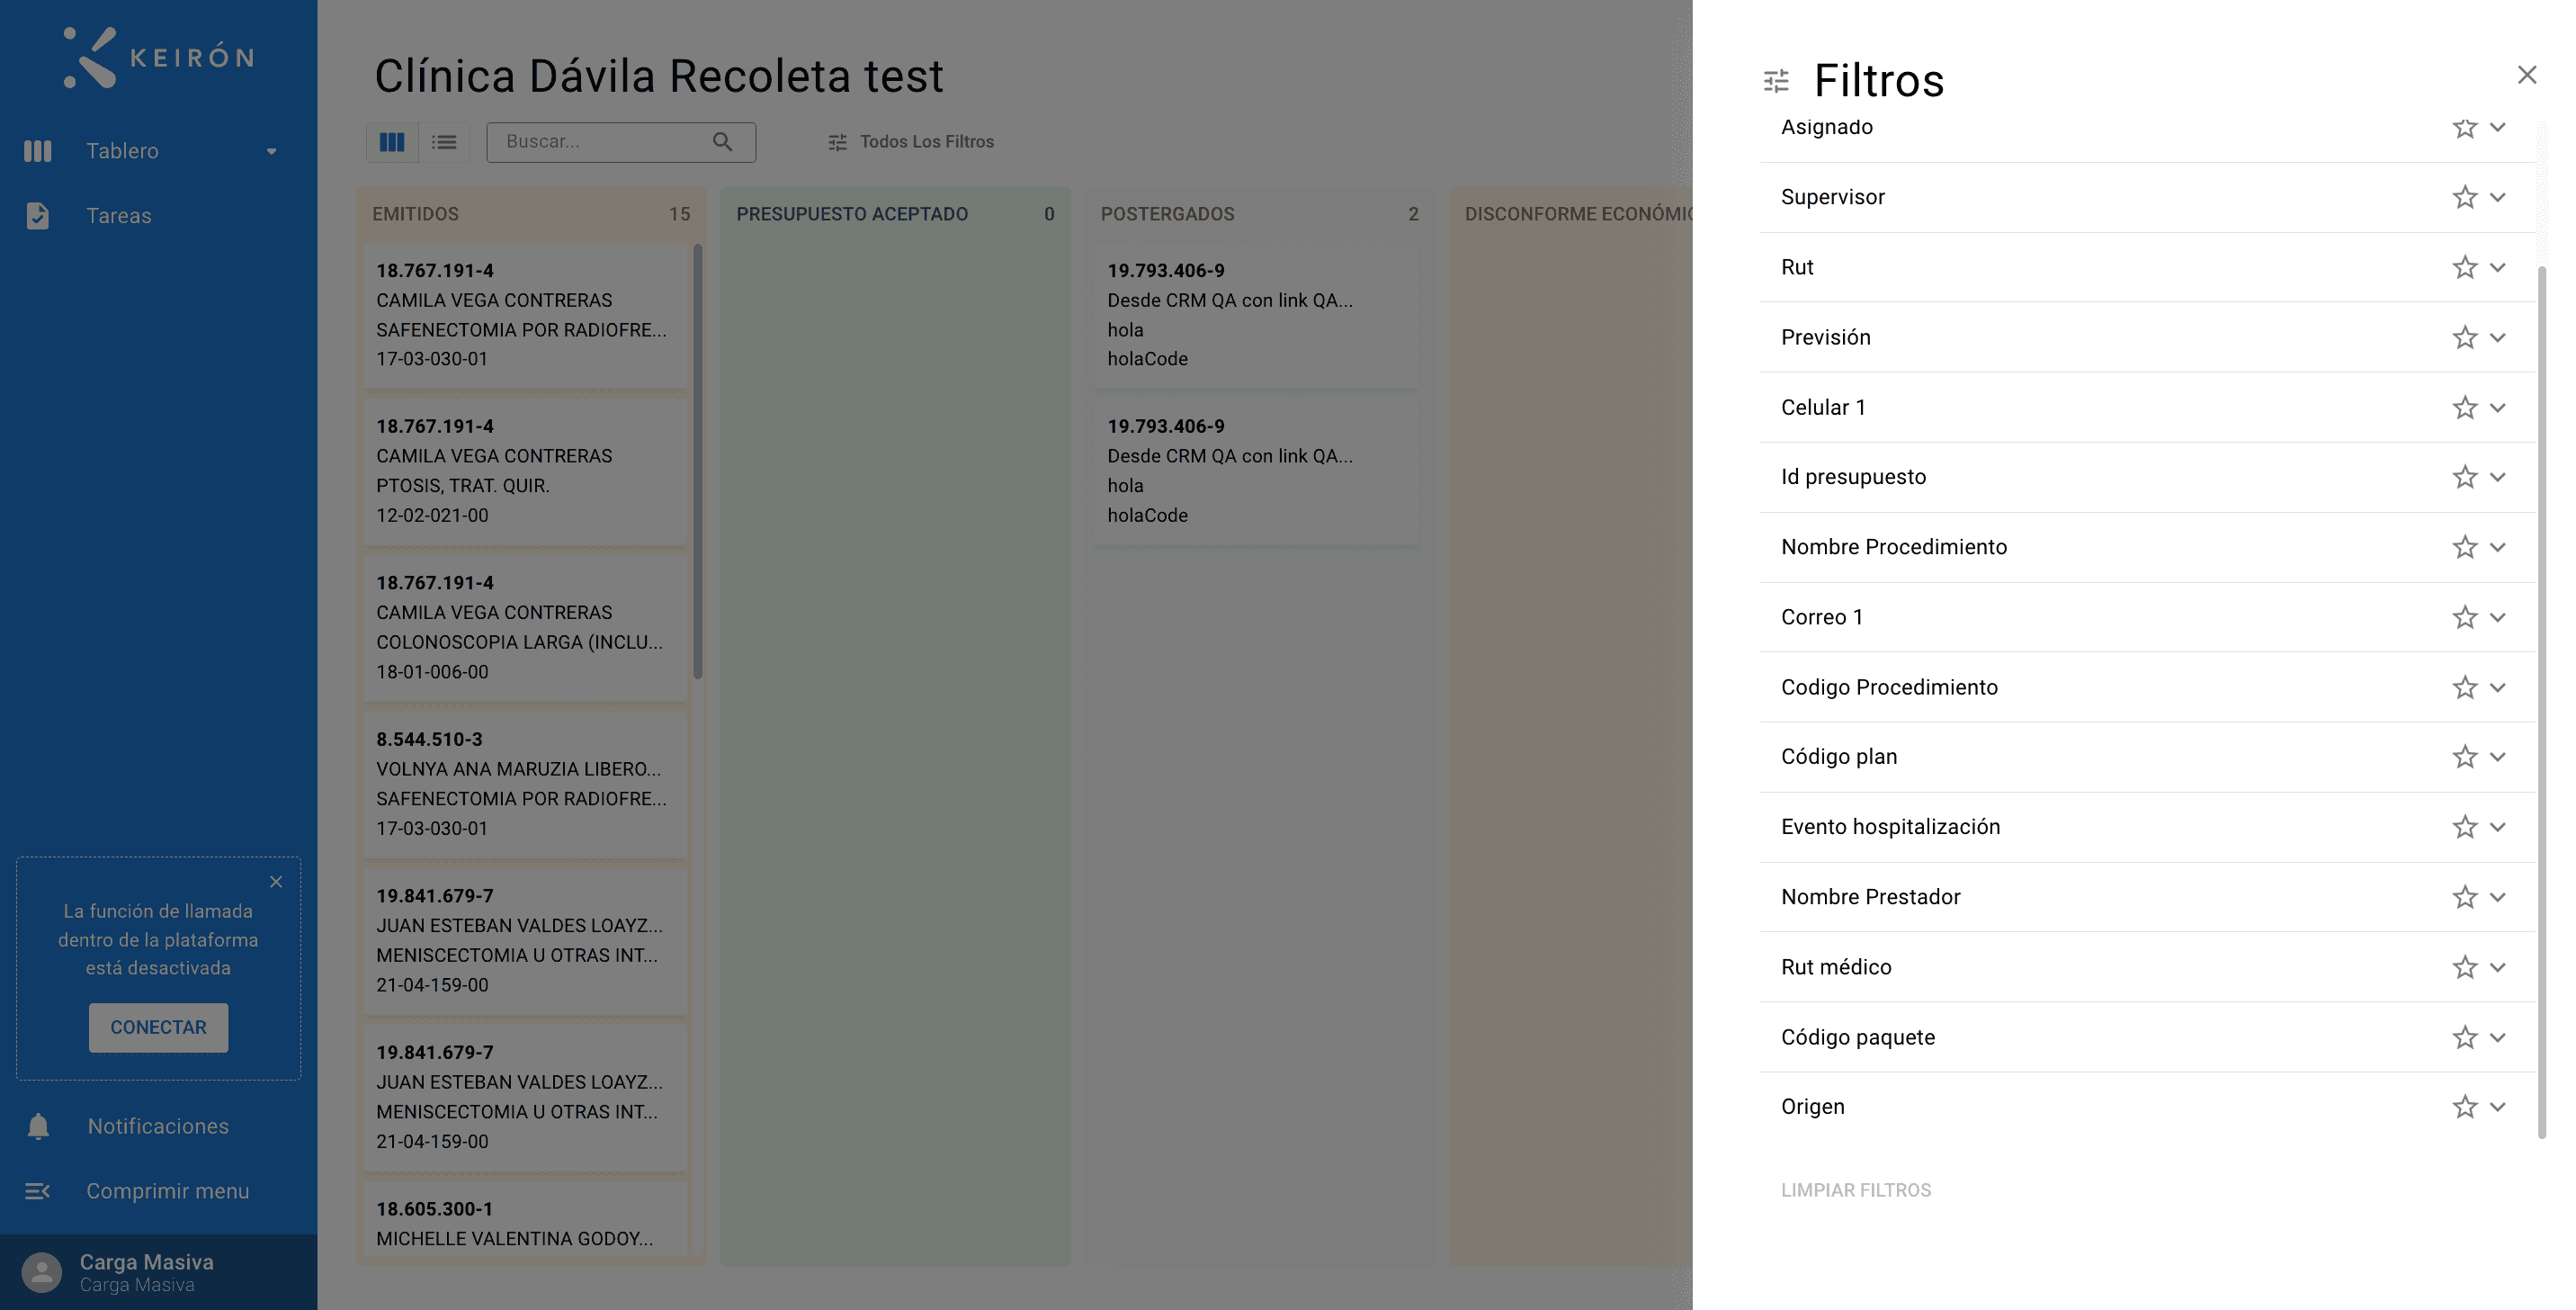Open card PTOSIS, TRAT. QUIR.
The image size is (2576, 1310).
[525, 472]
